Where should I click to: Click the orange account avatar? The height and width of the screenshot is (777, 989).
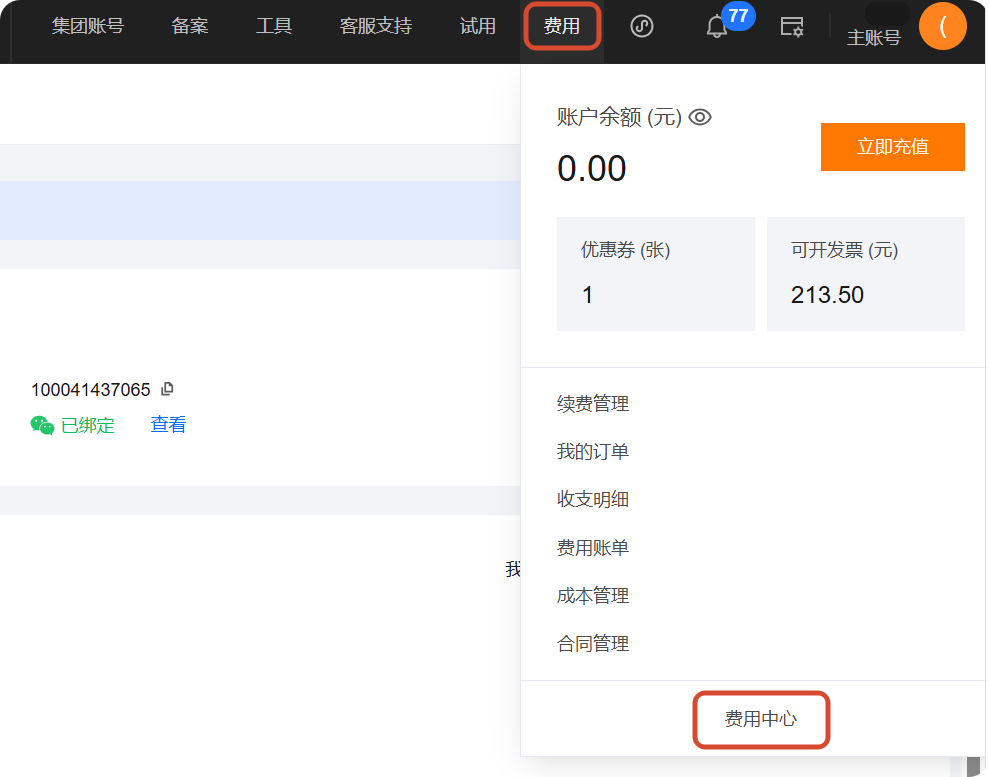coord(942,26)
